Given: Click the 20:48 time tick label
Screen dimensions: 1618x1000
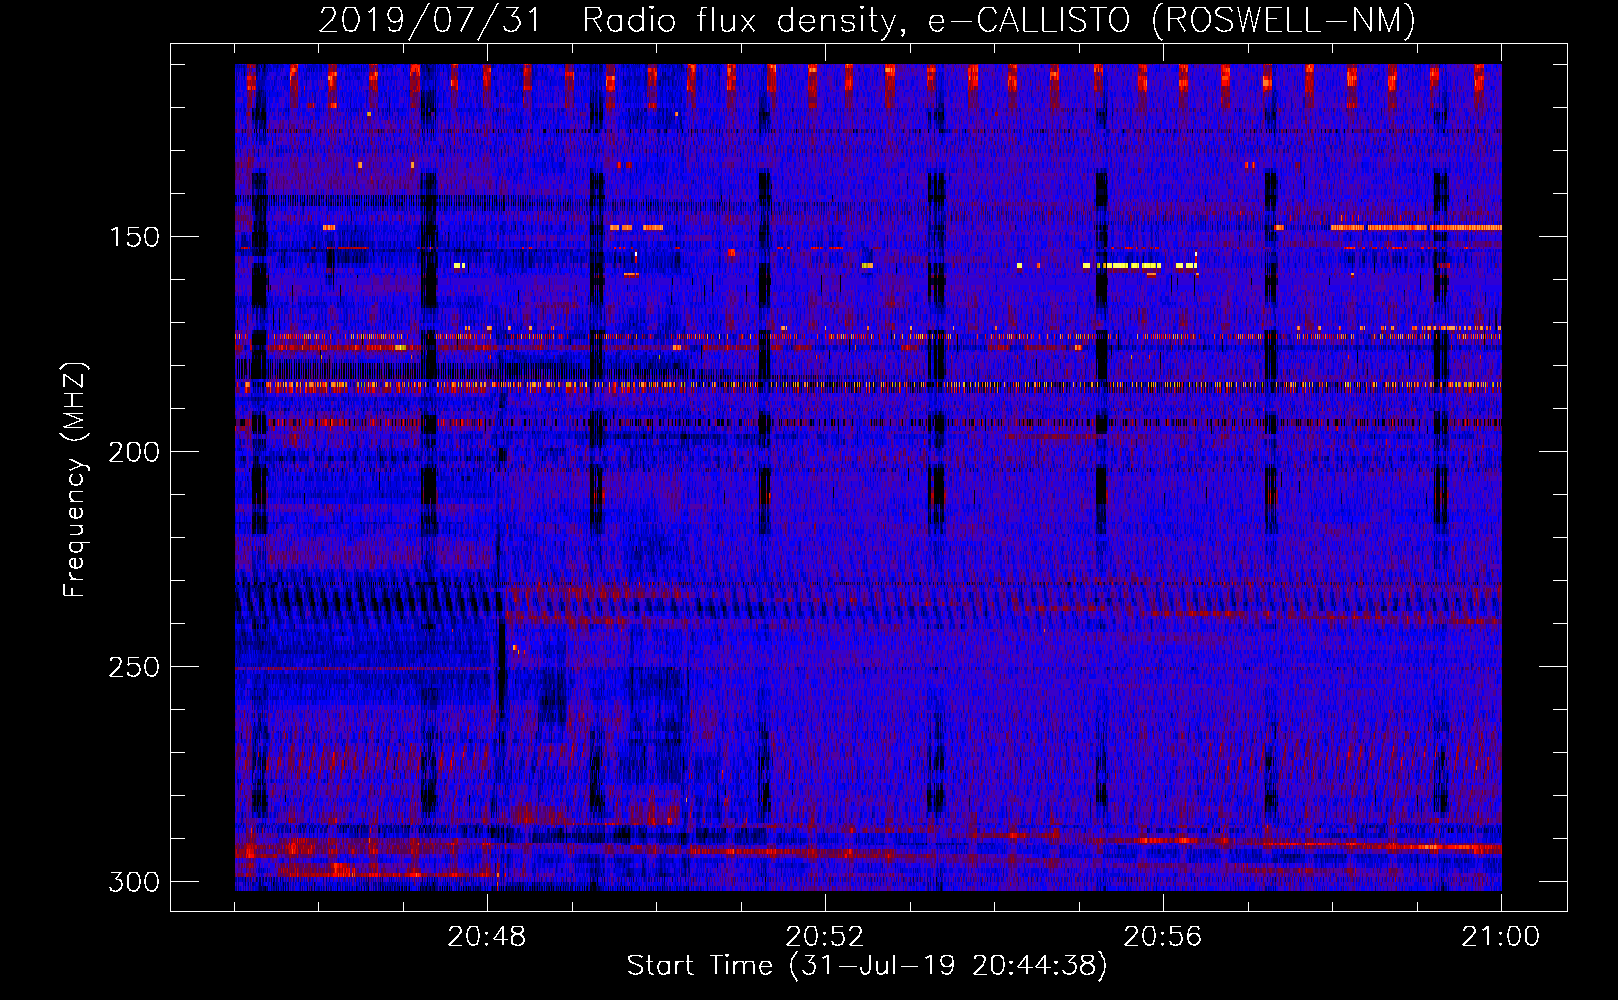Looking at the screenshot, I should [x=487, y=937].
